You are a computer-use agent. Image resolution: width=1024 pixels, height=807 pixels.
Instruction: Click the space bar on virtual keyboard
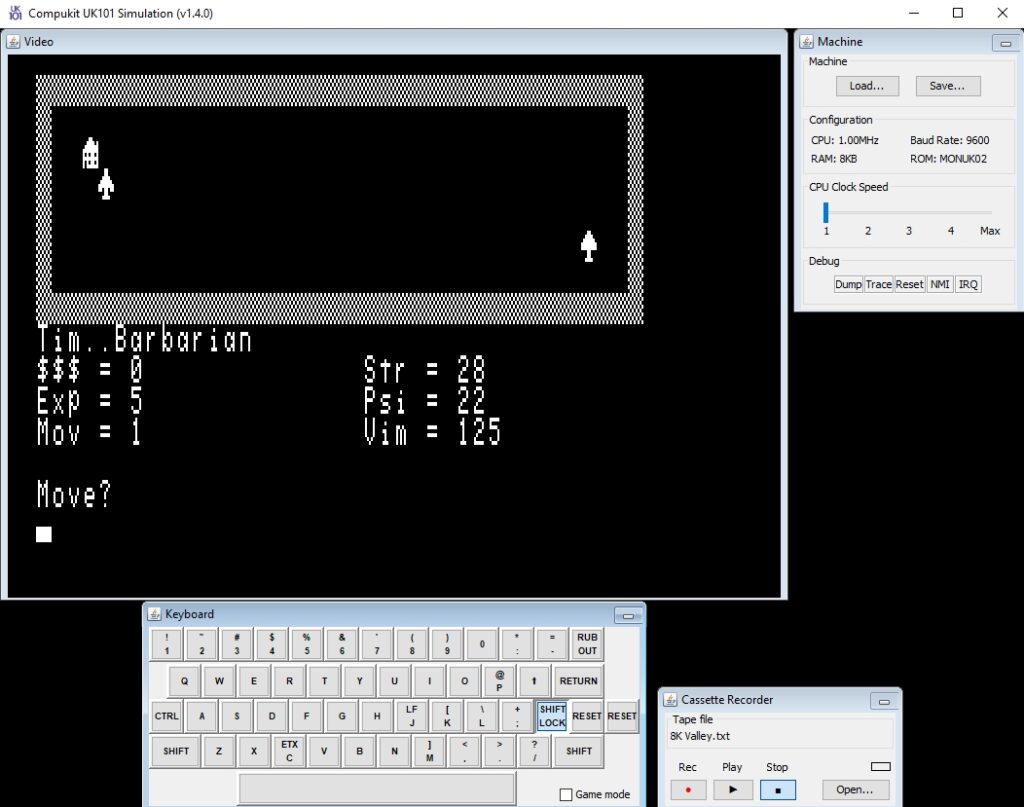tap(377, 789)
